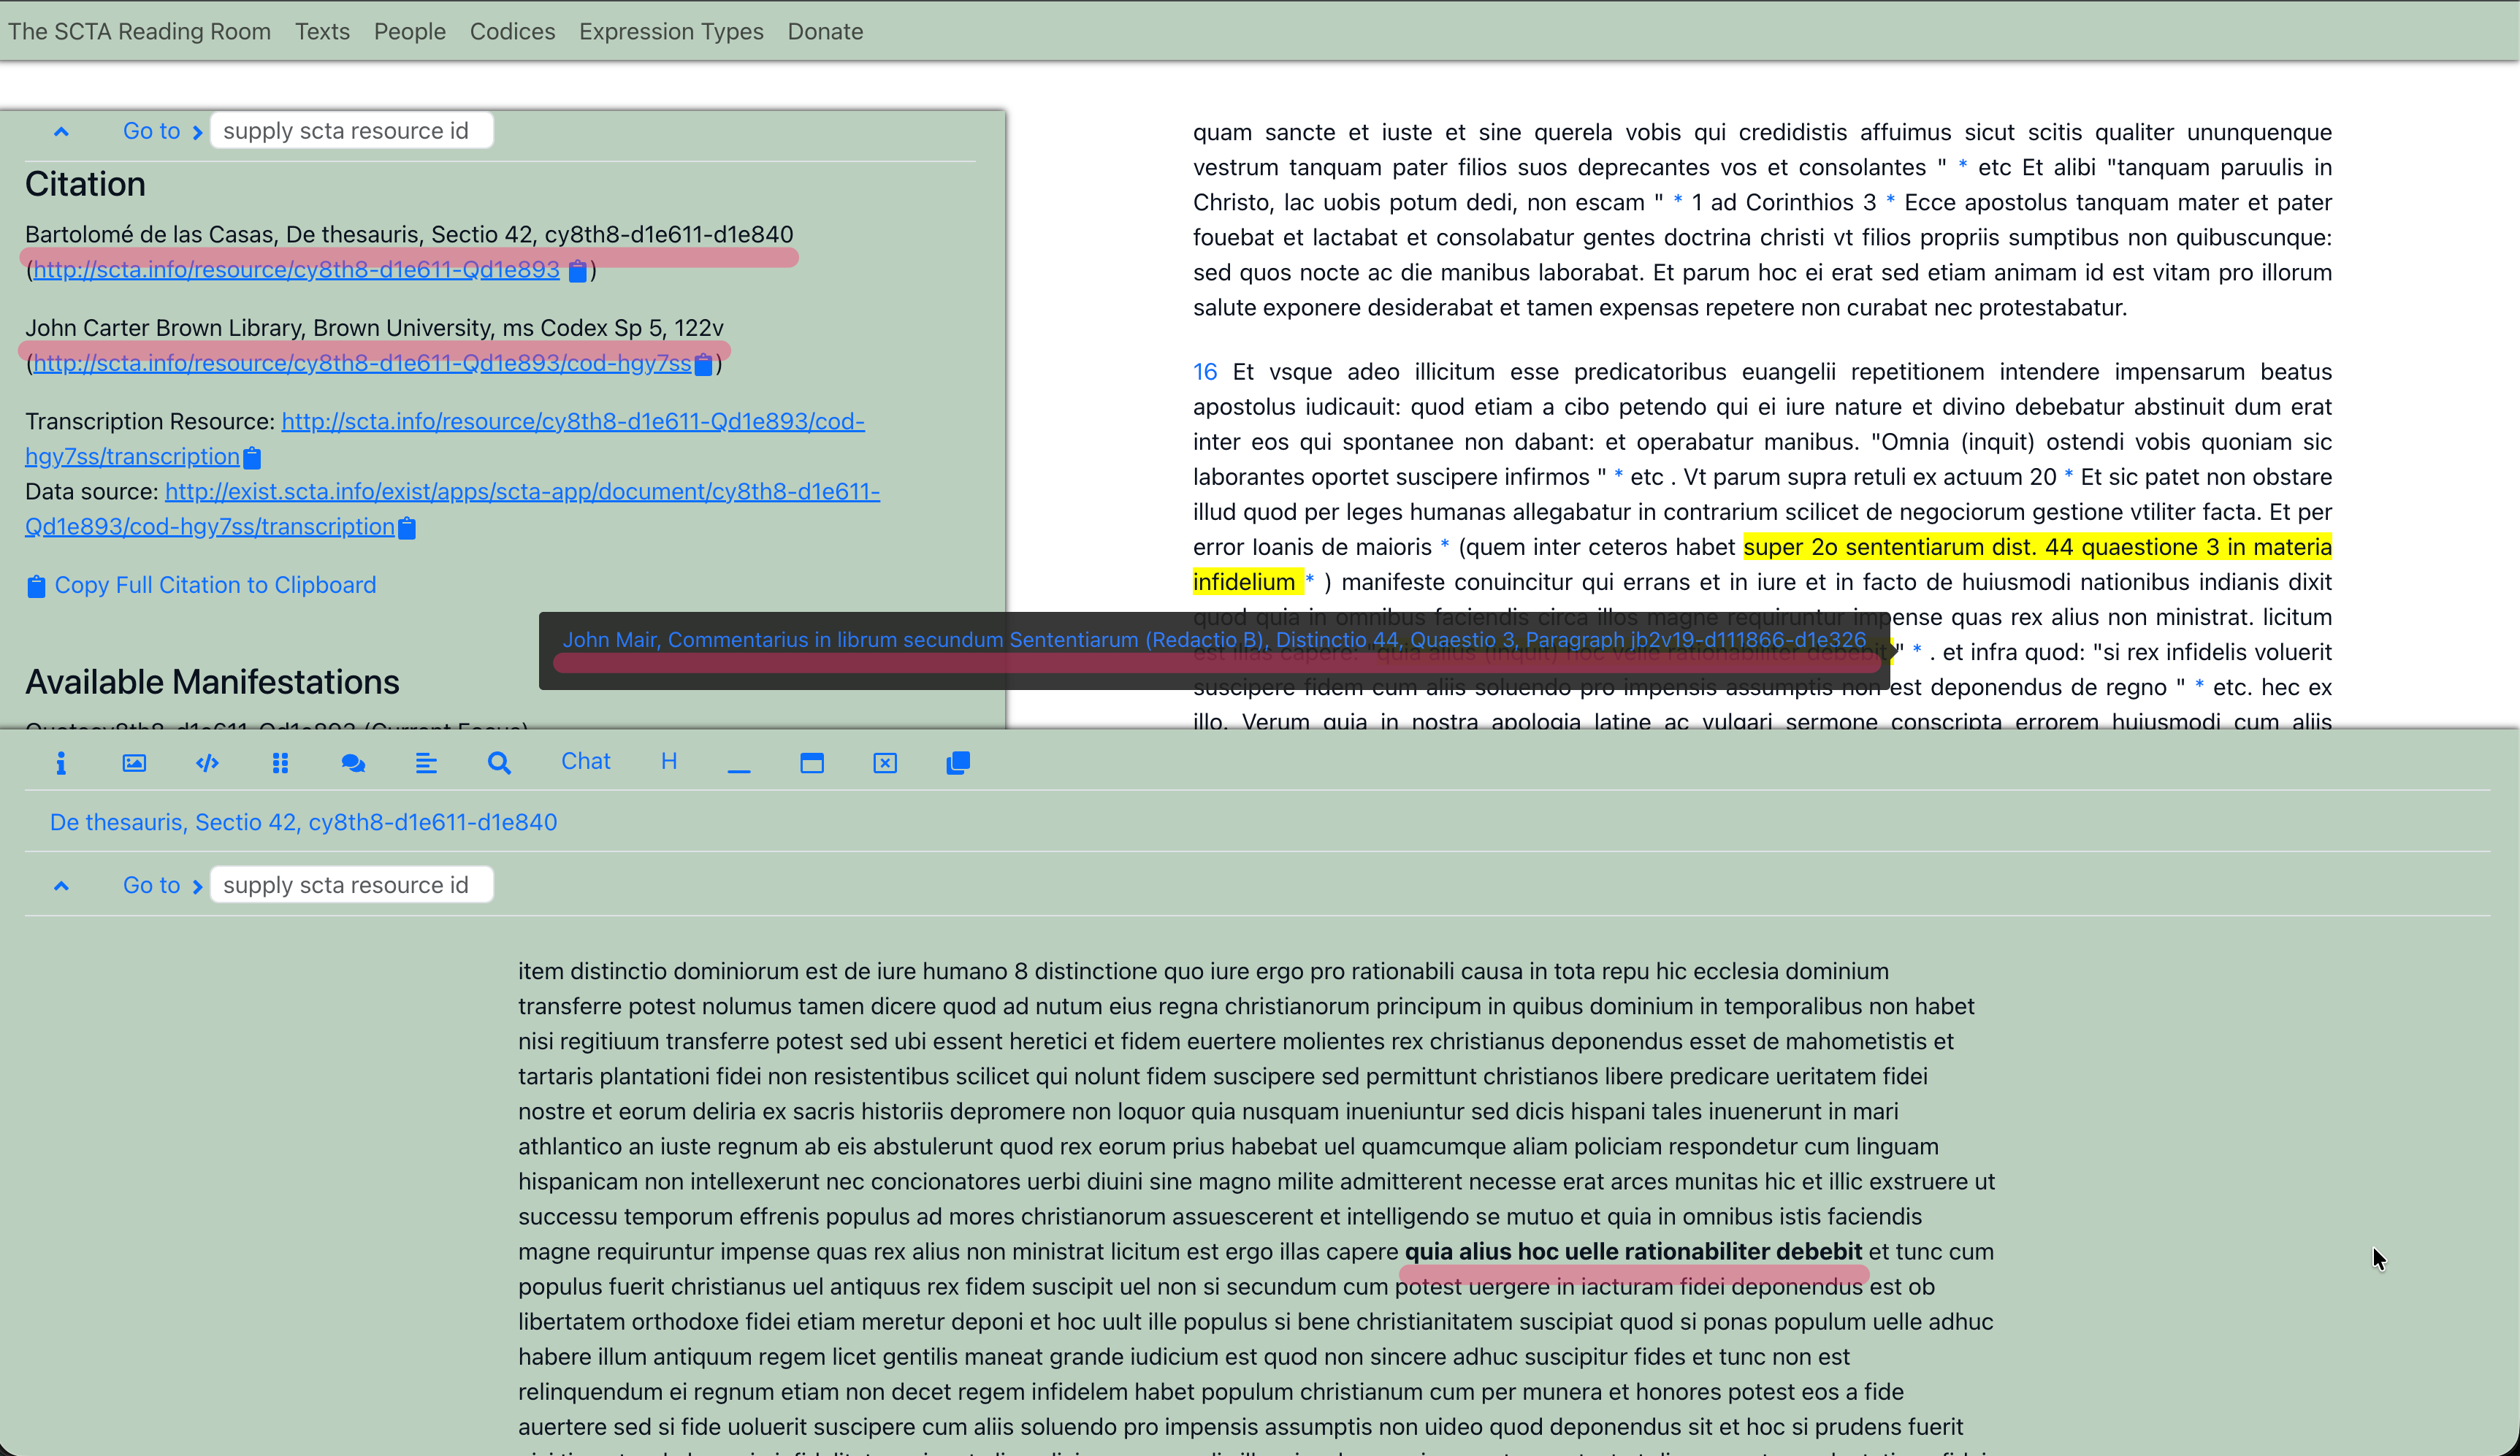
Task: Focus resource id field in citation panel
Action: point(352,131)
